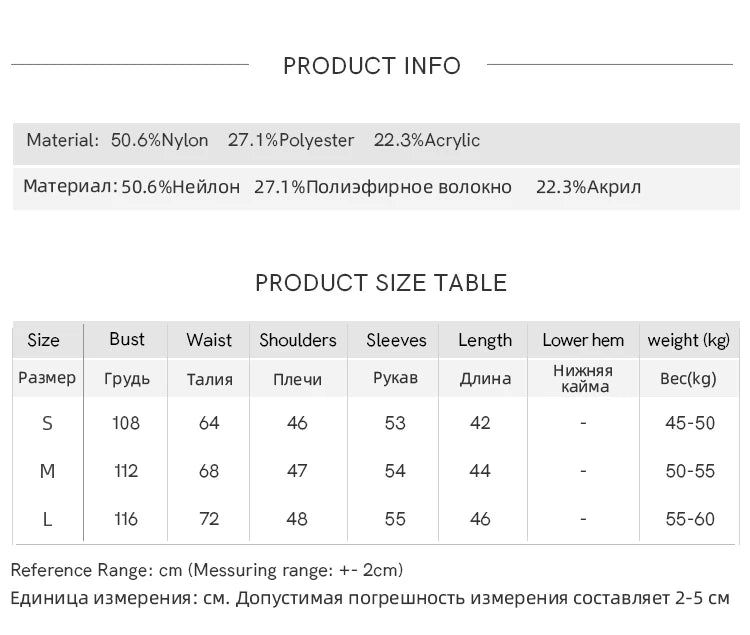The width and height of the screenshot is (750, 635).
Task: Select the 50.6%Nylon material text
Action: [x=159, y=140]
